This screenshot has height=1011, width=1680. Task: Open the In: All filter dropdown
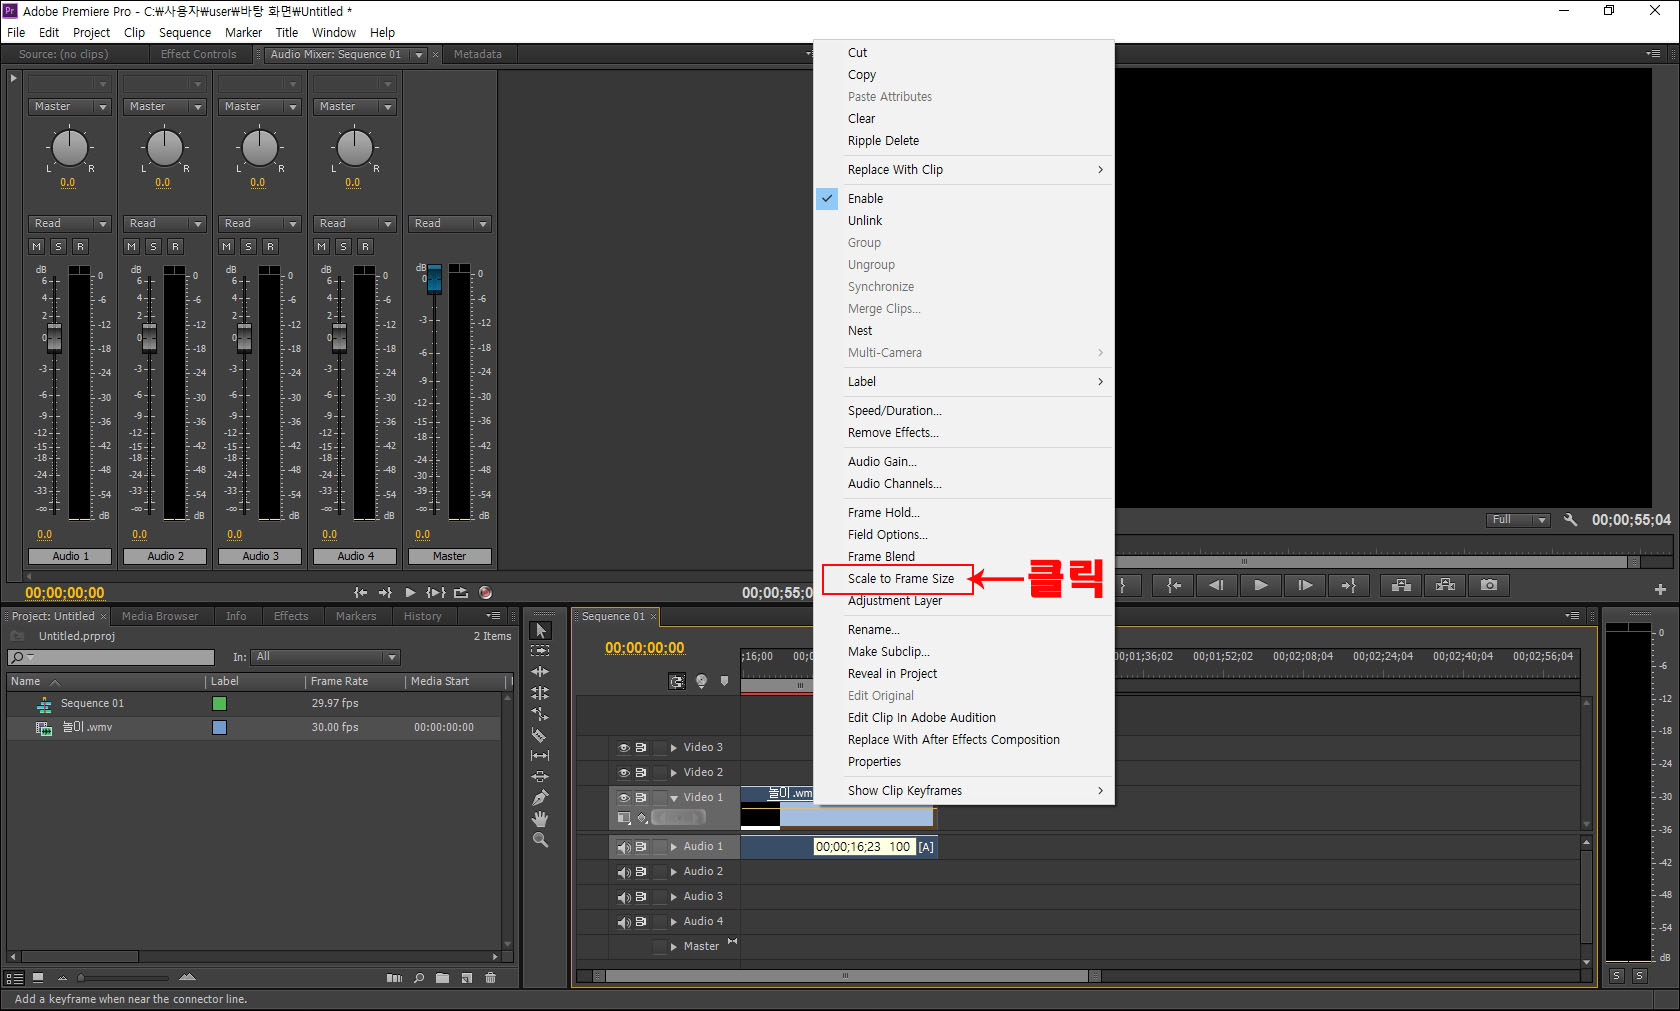pos(326,657)
